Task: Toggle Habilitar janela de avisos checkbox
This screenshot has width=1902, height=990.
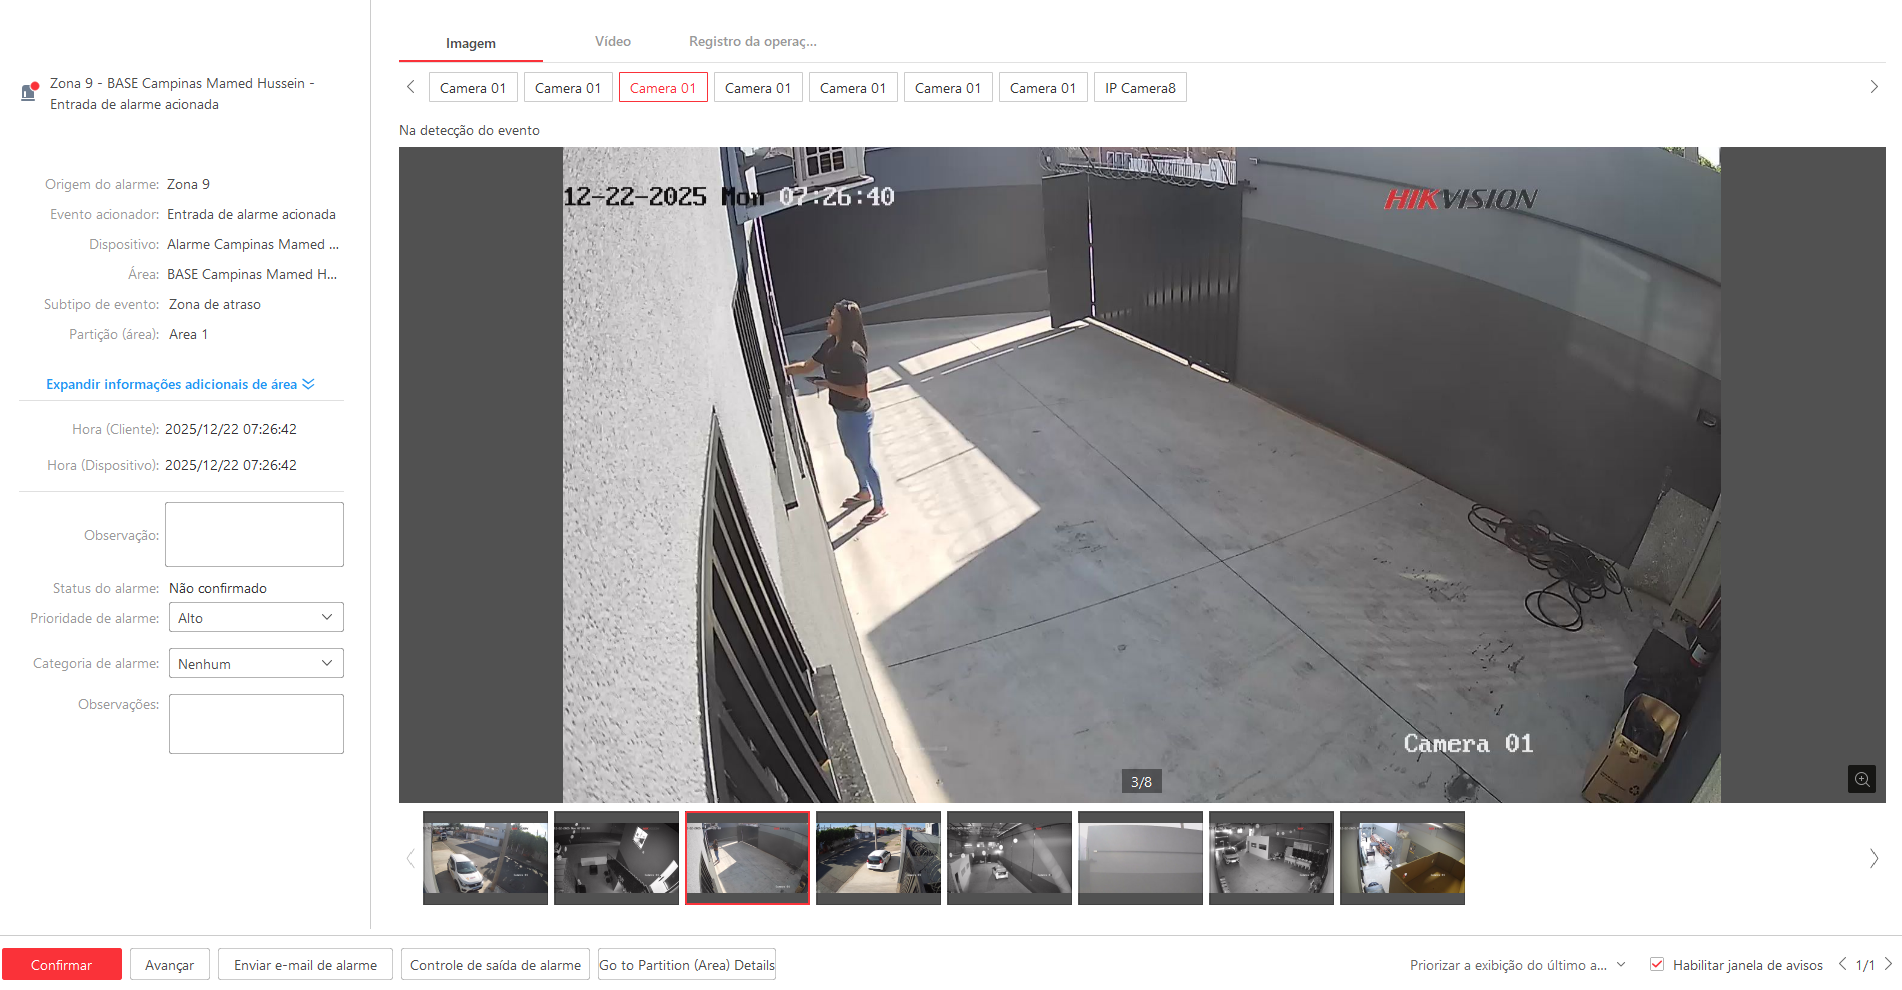Action: pyautogui.click(x=1657, y=965)
